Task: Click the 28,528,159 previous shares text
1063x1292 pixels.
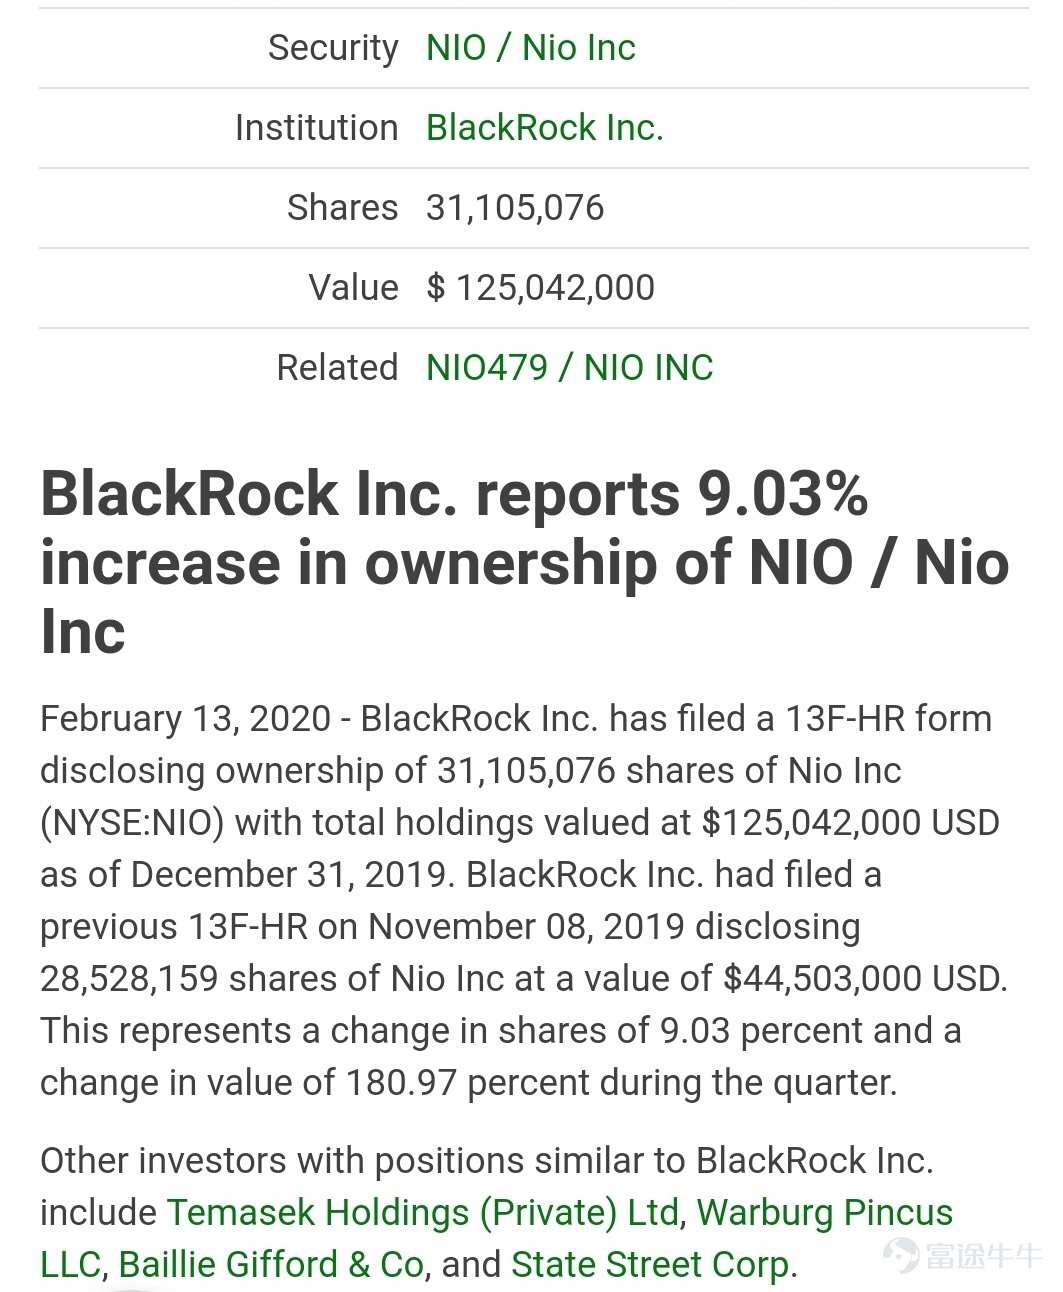Action: (129, 978)
